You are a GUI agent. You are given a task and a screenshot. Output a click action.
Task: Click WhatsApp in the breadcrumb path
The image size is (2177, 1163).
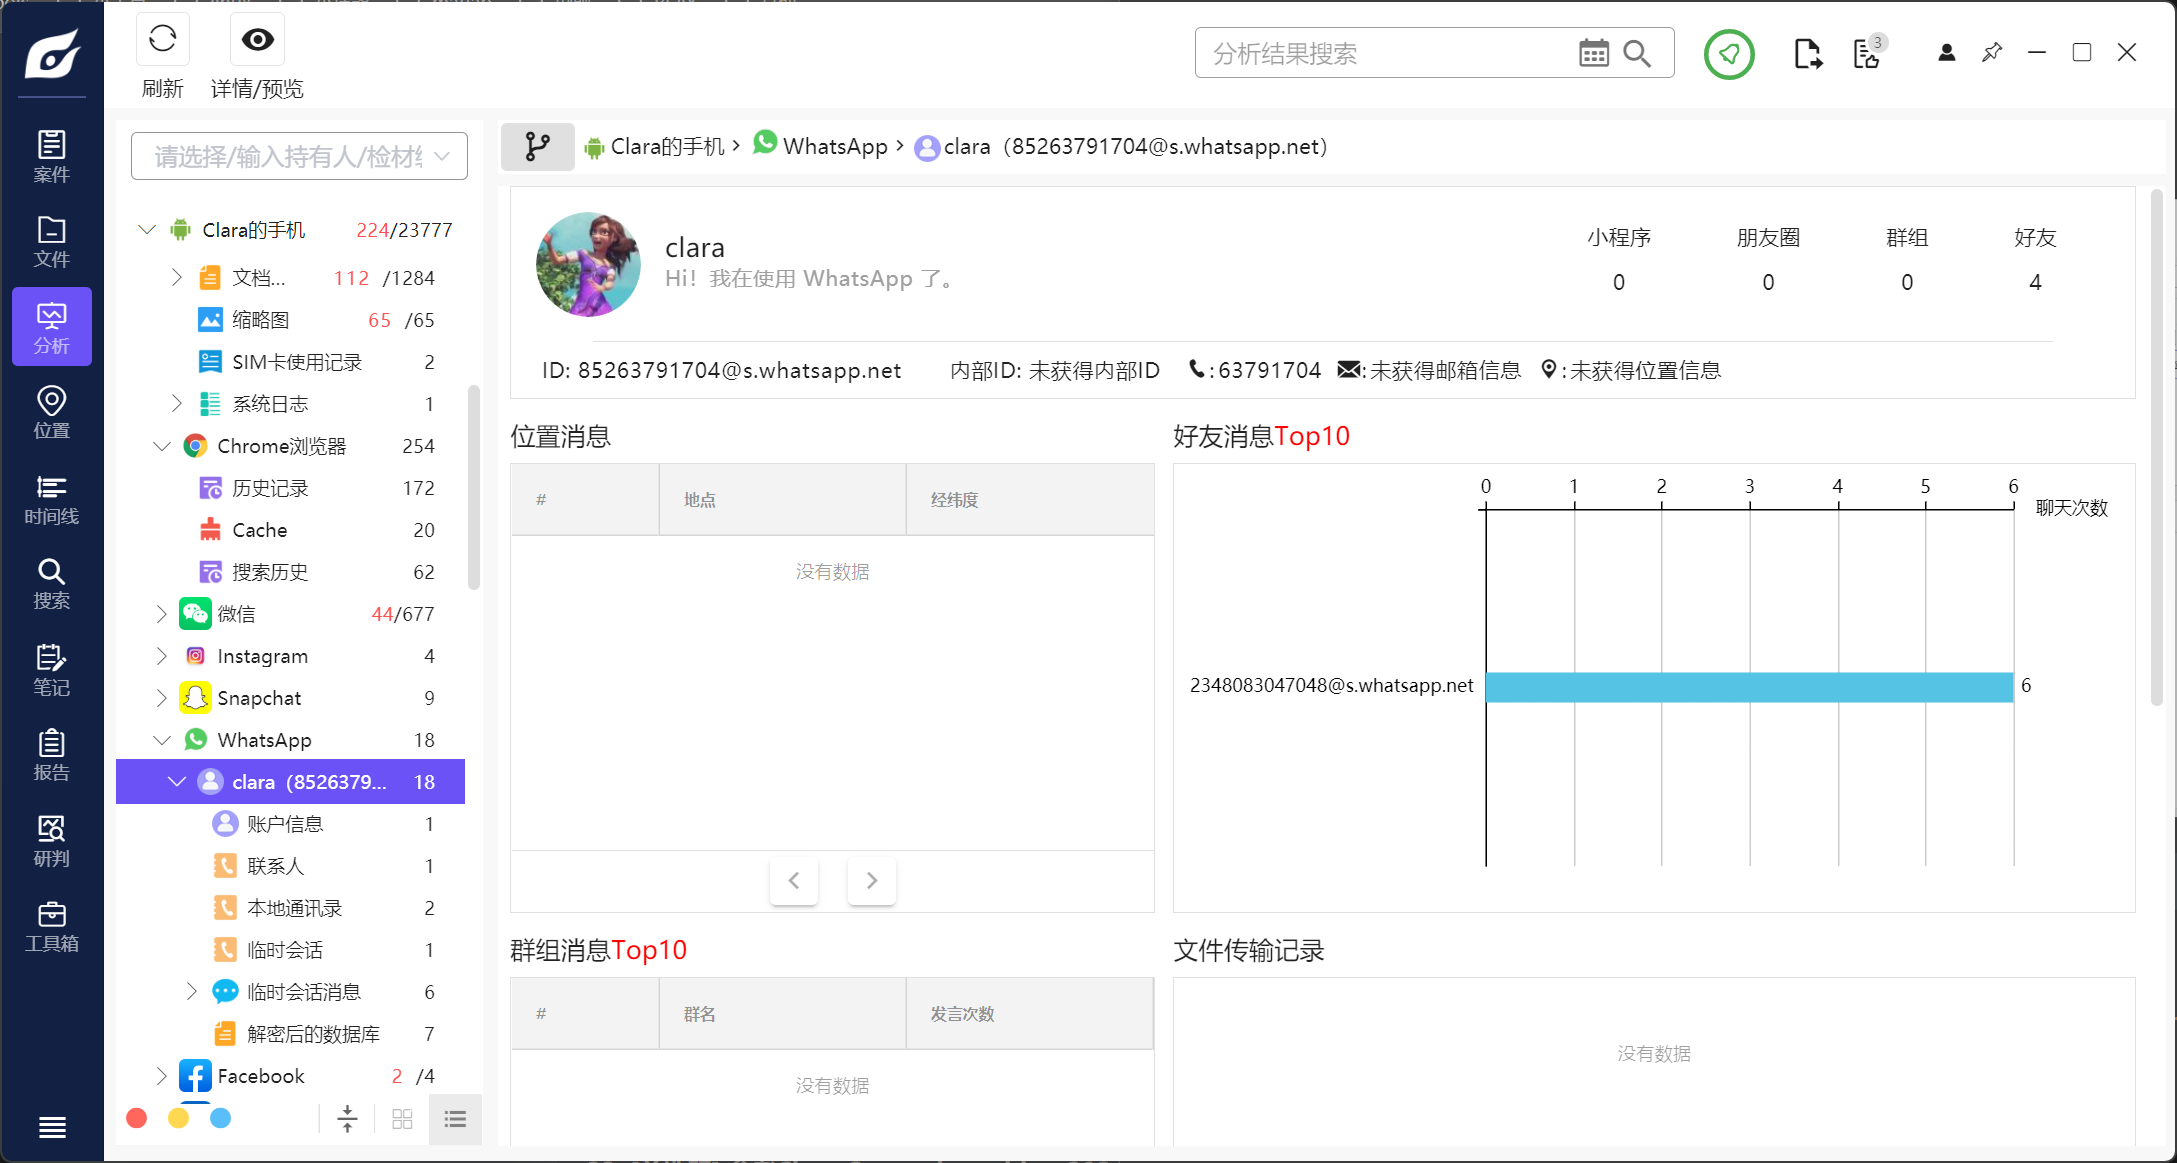834,147
